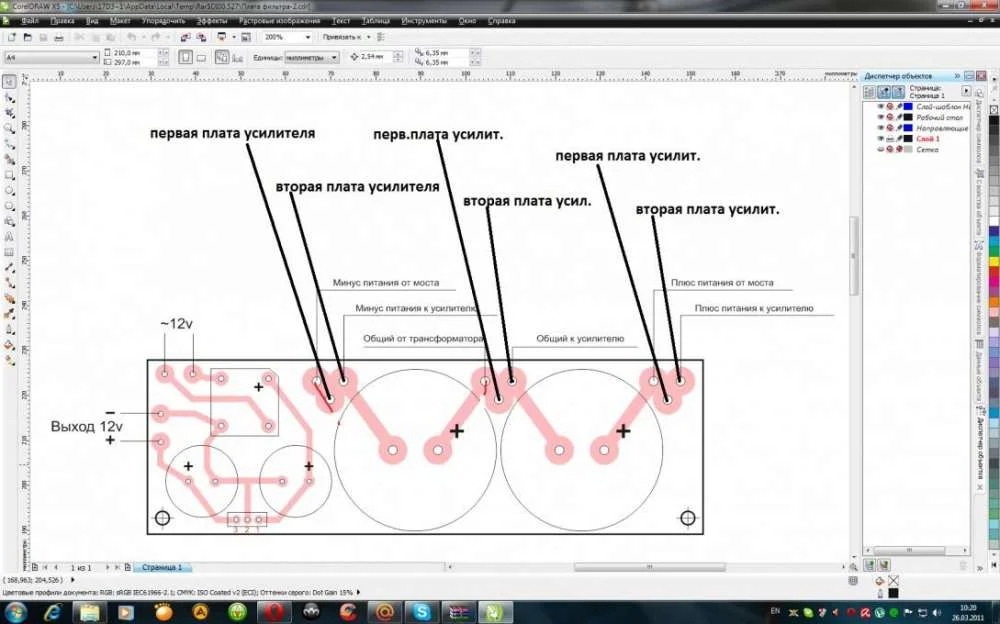1000x624 pixels.
Task: Select the Pick tool in toolbox
Action: [x=9, y=82]
